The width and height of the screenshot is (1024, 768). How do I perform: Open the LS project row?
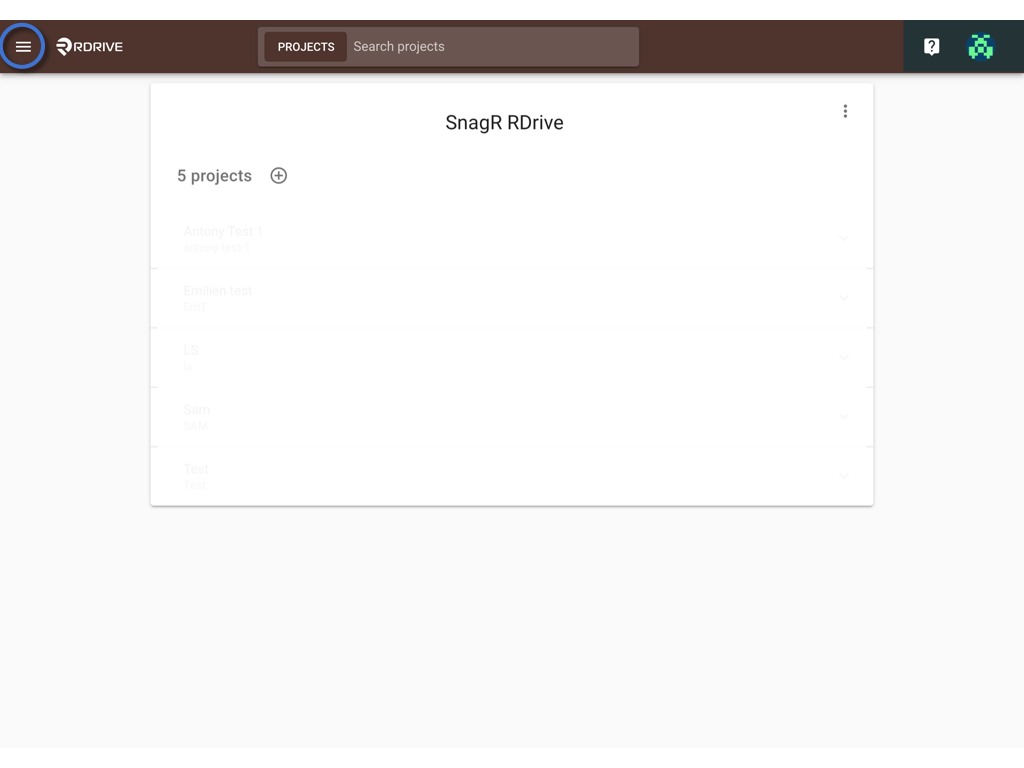pos(512,358)
